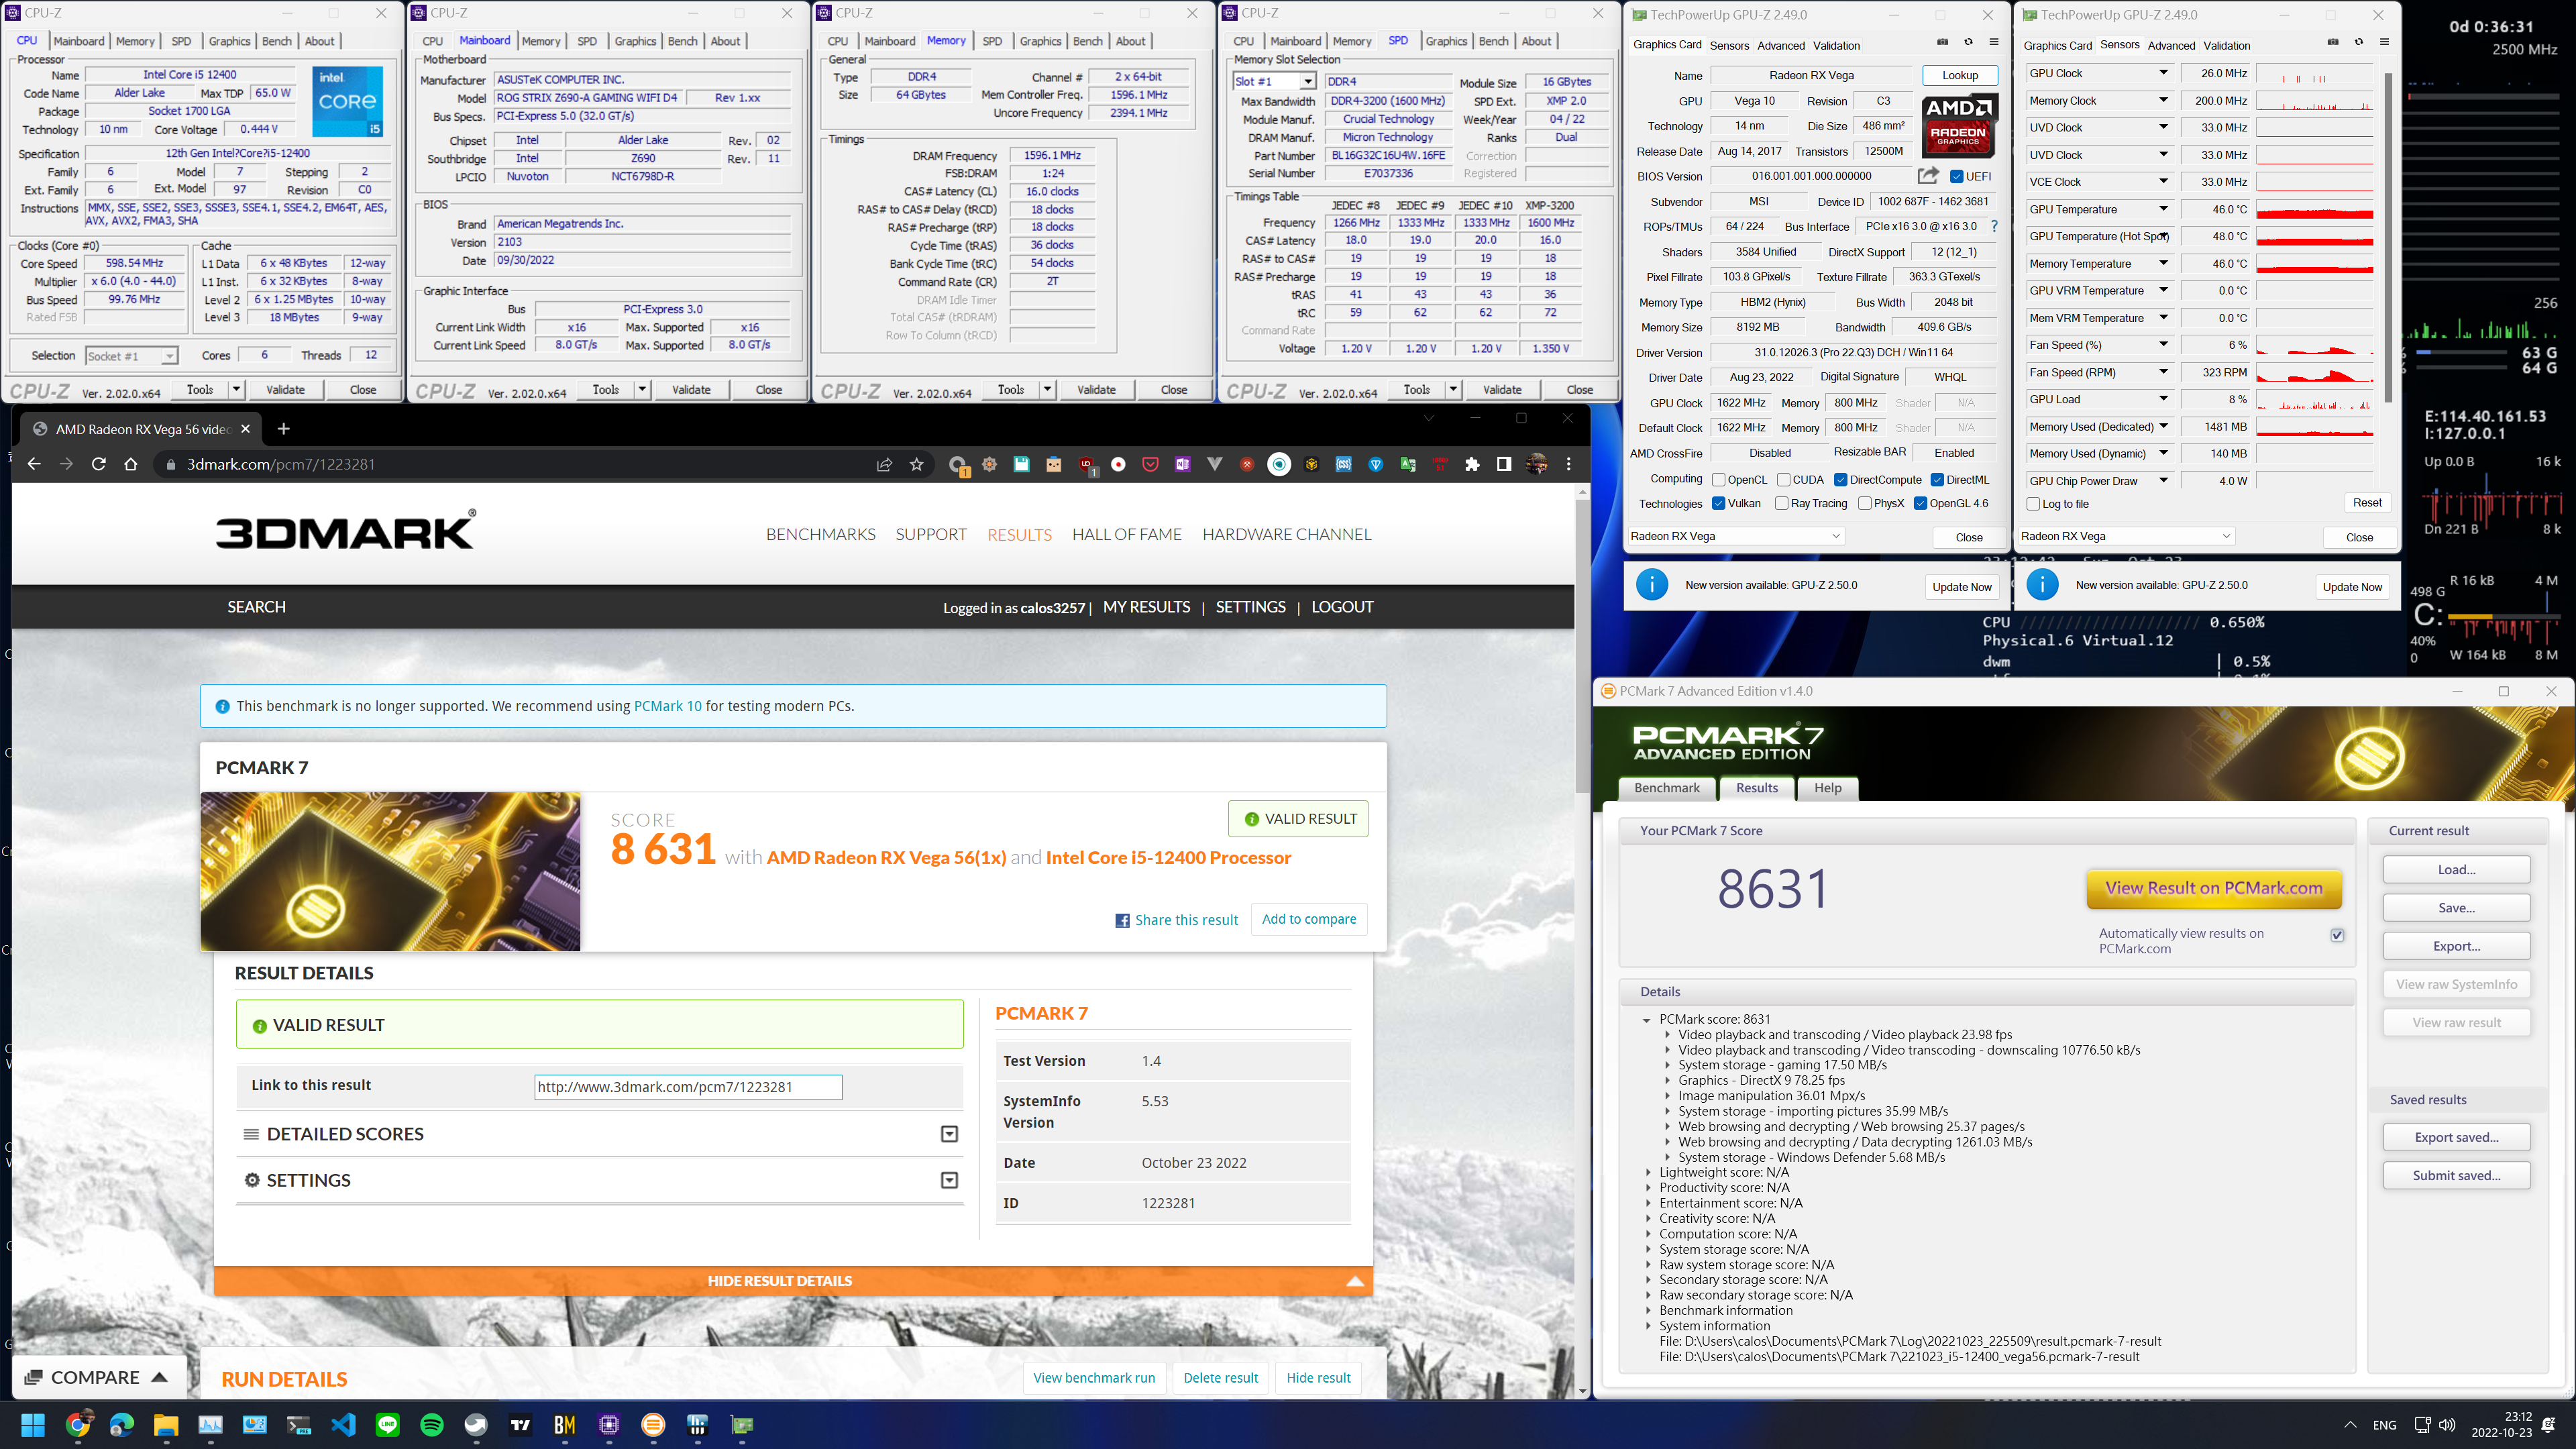The width and height of the screenshot is (2576, 1449).
Task: Open the Windows Start menu
Action: tap(33, 1424)
